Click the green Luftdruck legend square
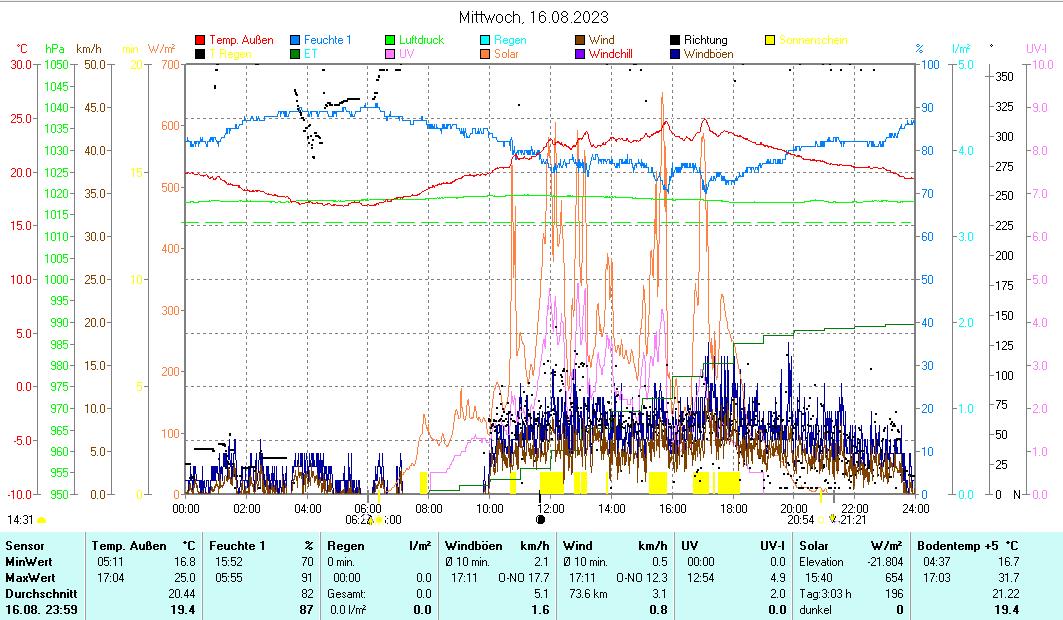The height and width of the screenshot is (620, 1063). coord(391,41)
